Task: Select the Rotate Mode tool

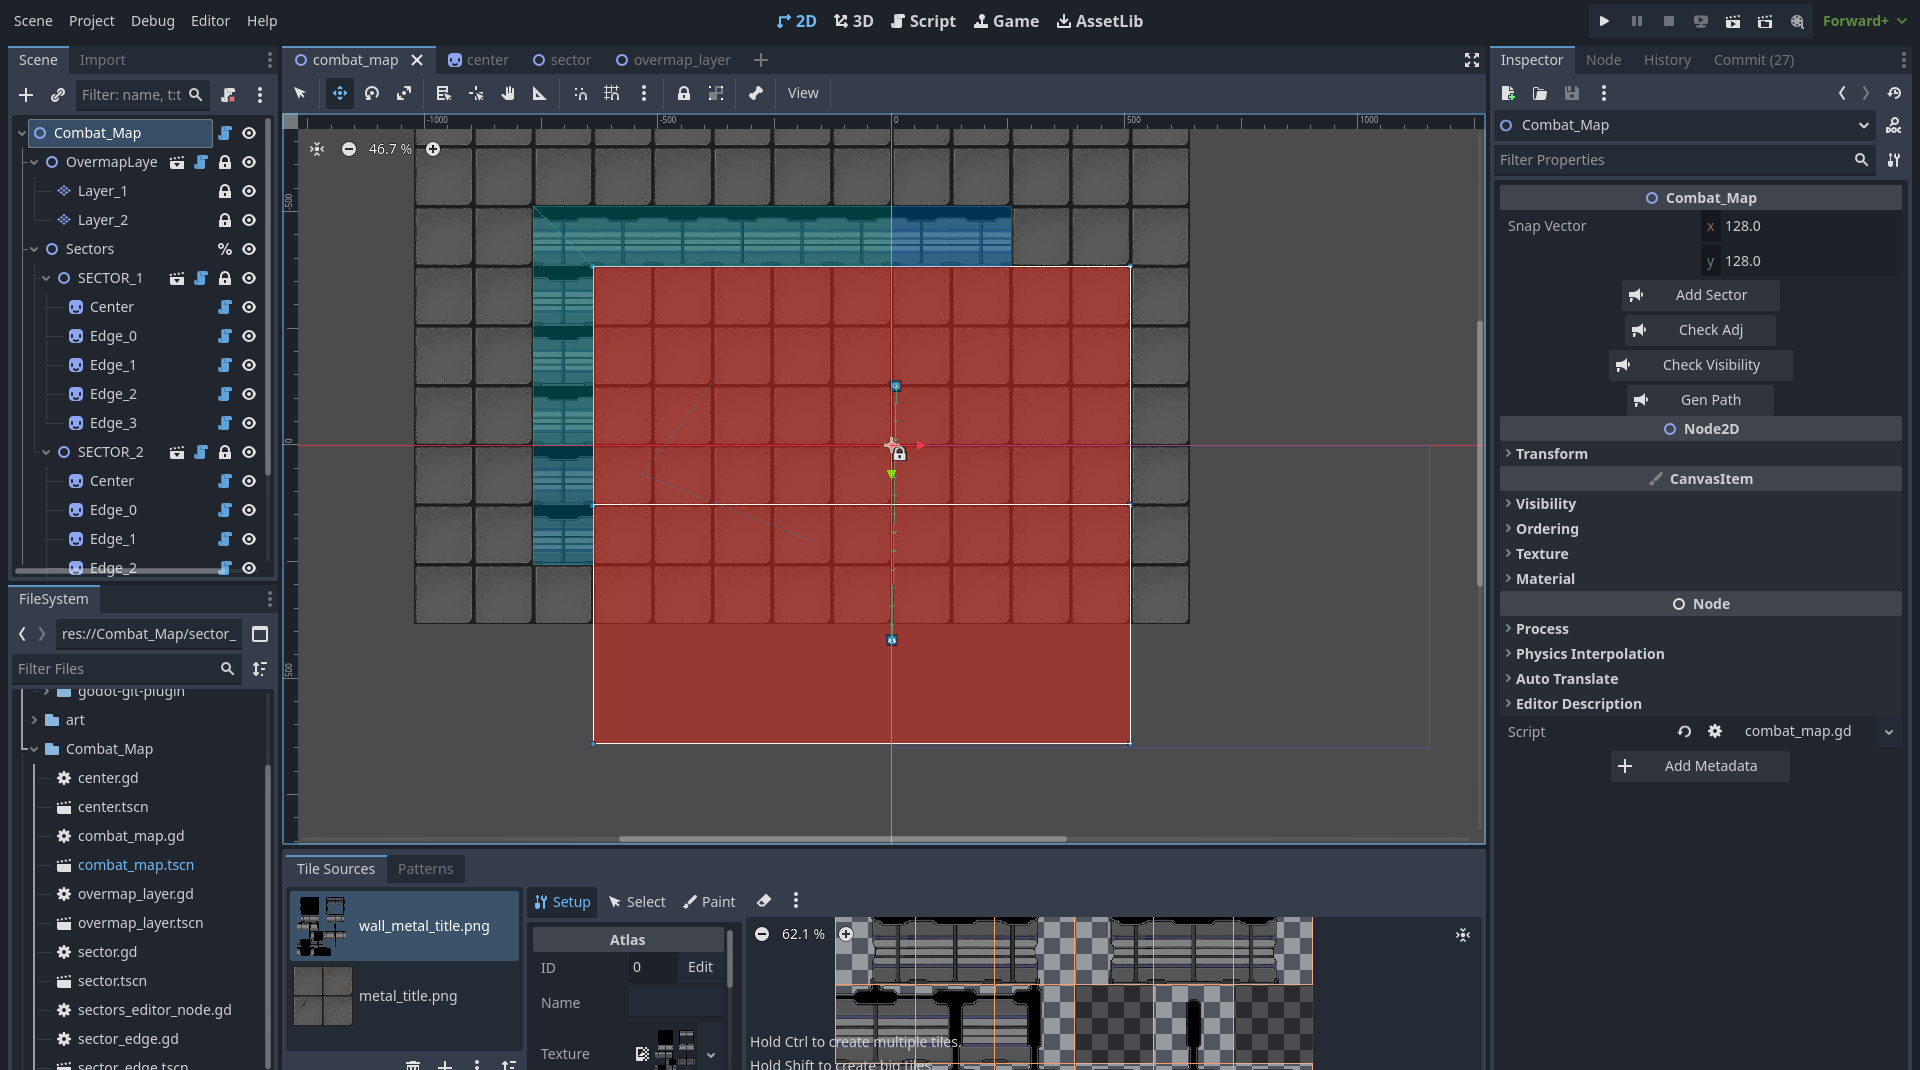Action: 372,93
